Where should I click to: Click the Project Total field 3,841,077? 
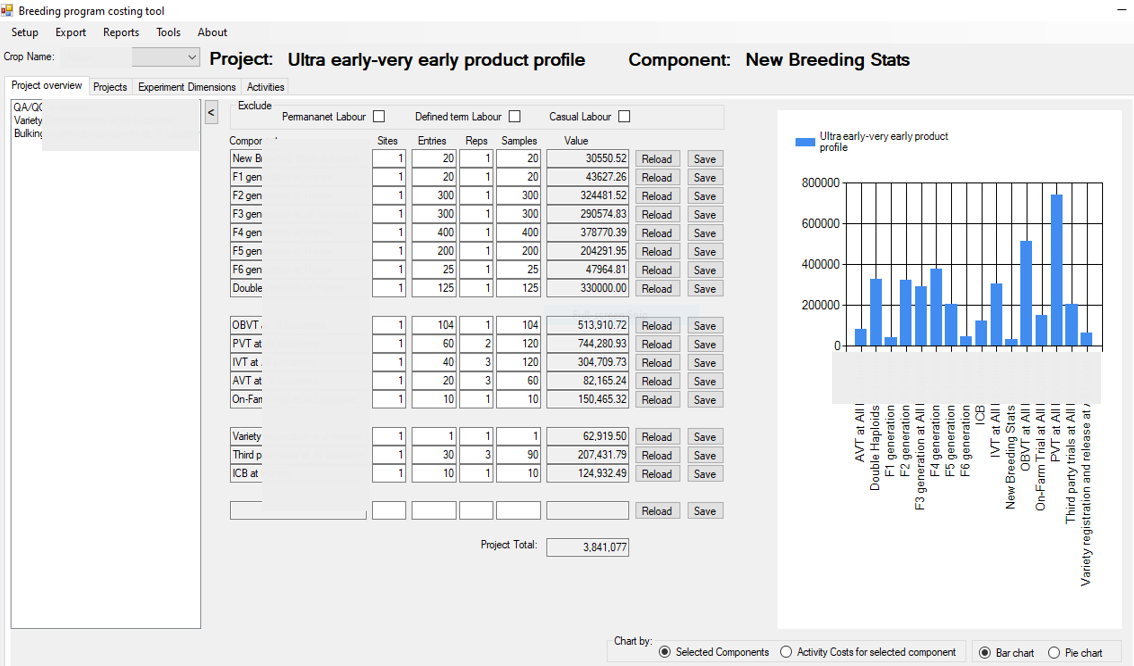587,547
